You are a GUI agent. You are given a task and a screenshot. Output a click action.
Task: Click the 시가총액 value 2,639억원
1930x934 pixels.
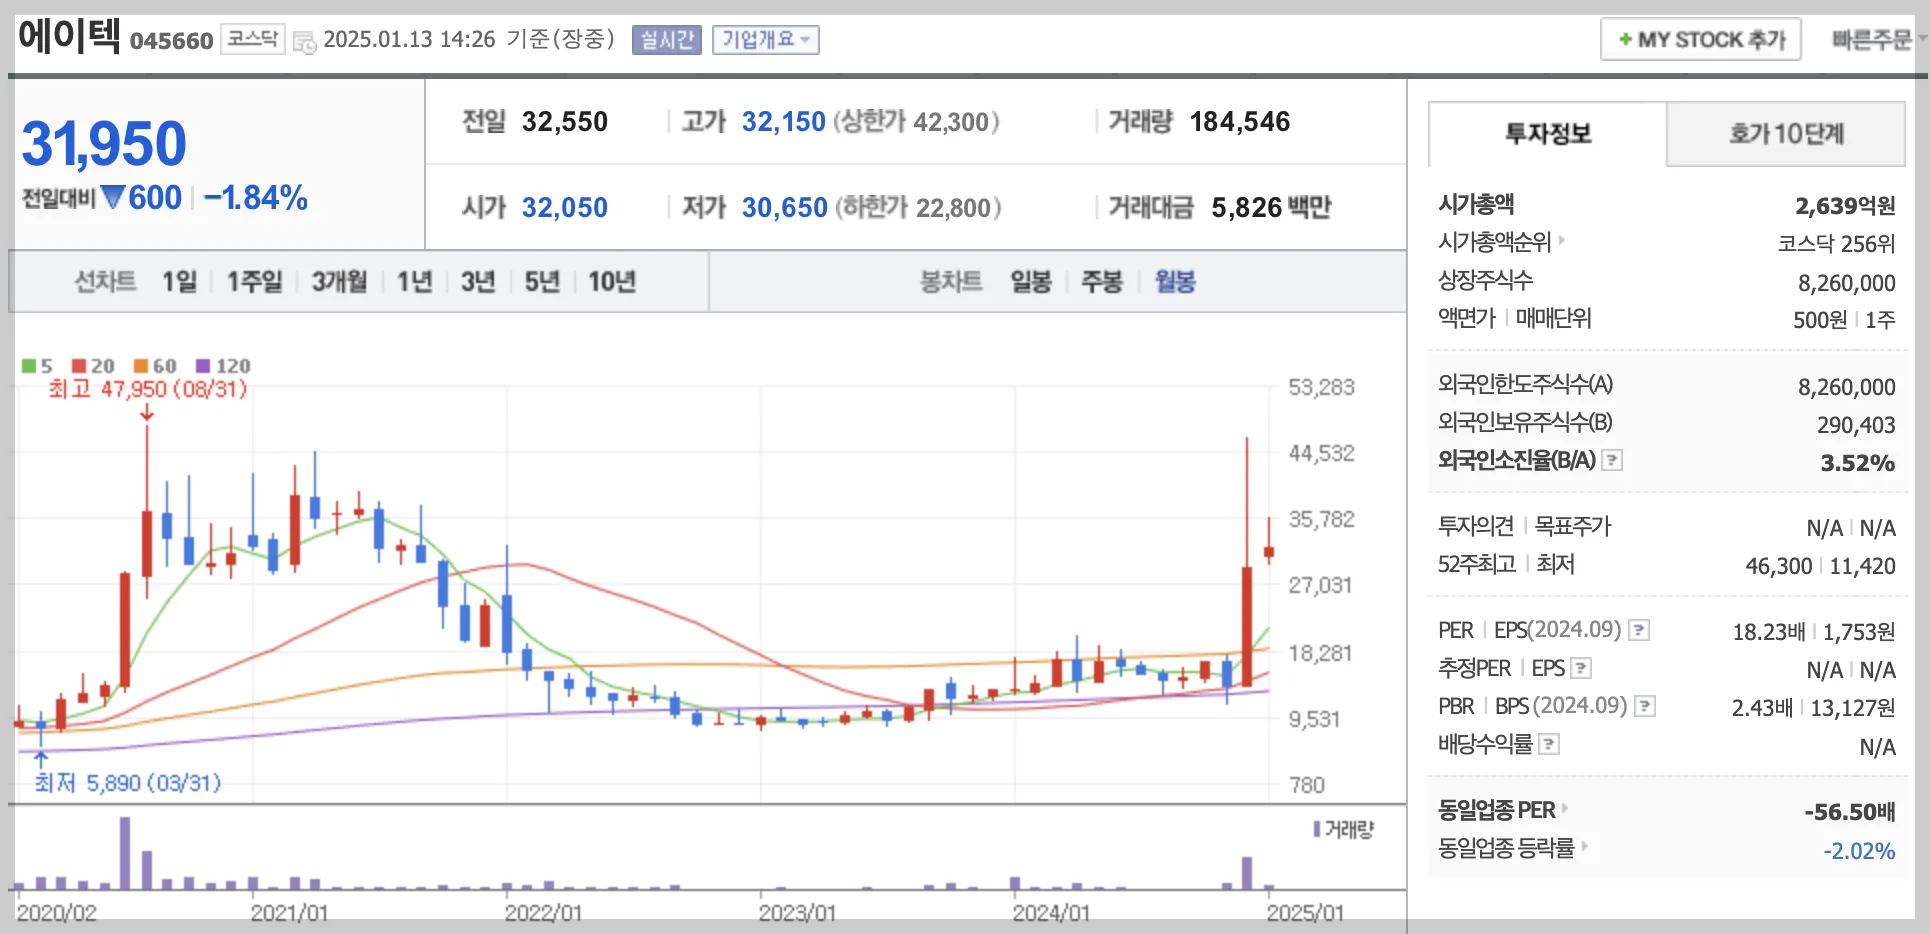tap(1845, 206)
